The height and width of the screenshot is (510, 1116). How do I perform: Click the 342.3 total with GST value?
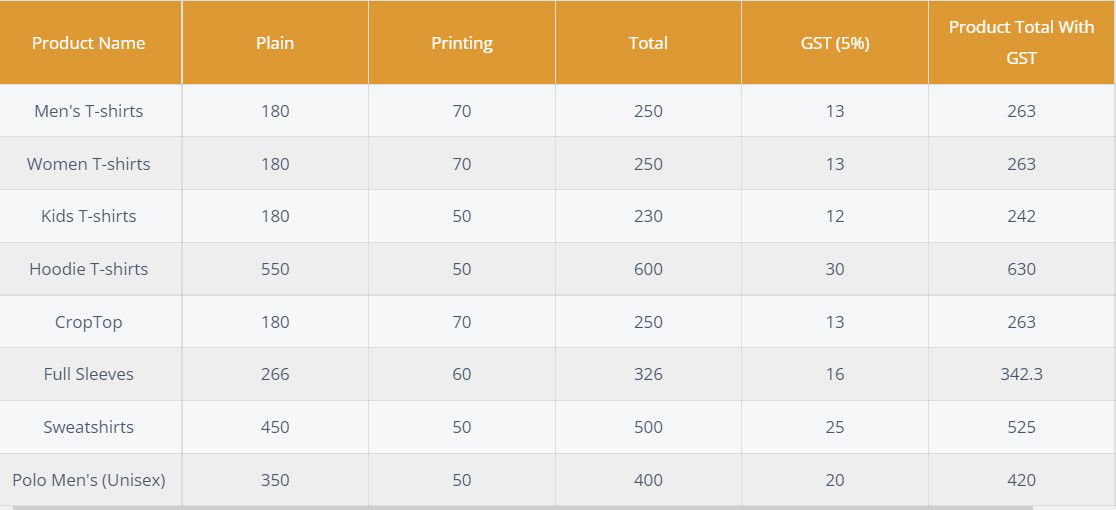pyautogui.click(x=1021, y=374)
